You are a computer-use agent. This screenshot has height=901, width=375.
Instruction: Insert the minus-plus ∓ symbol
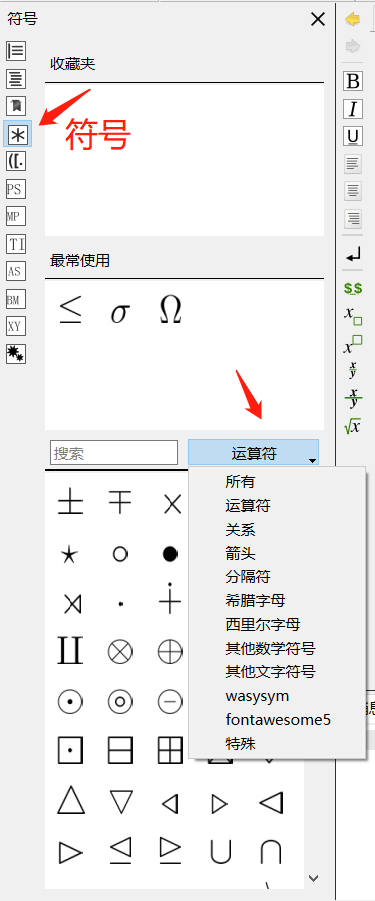coord(121,503)
